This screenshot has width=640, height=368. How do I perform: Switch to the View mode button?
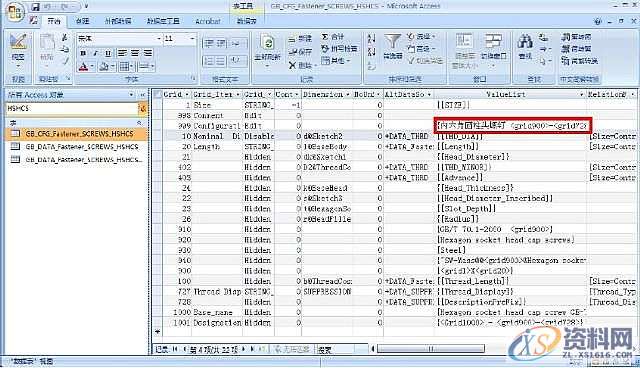[x=18, y=49]
